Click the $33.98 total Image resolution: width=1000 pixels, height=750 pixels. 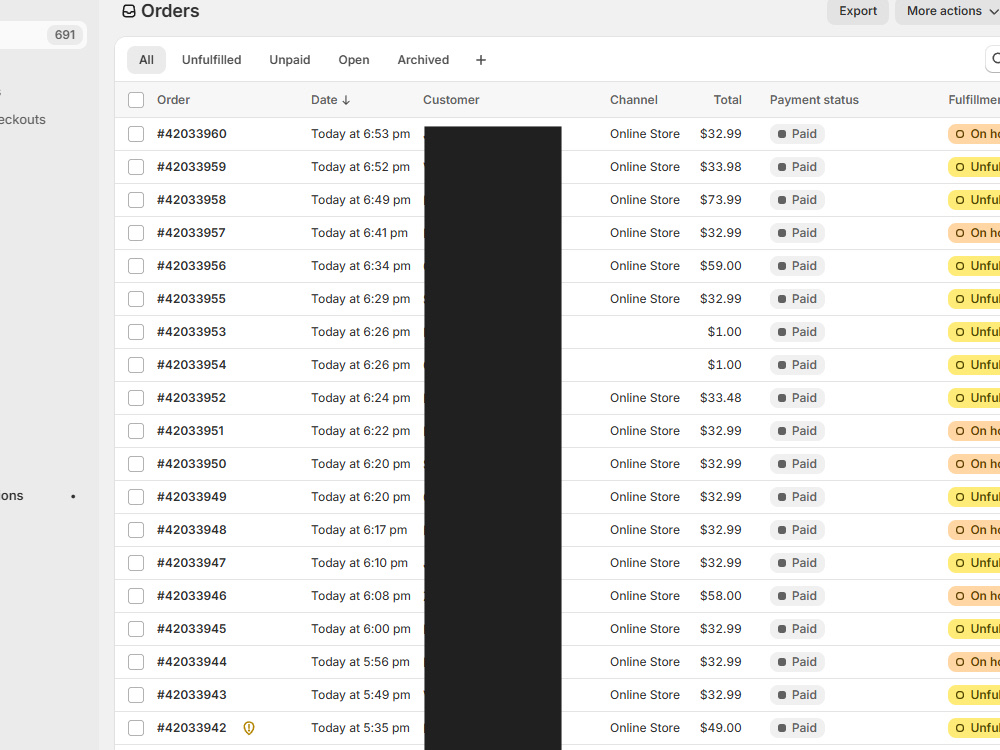tap(721, 167)
